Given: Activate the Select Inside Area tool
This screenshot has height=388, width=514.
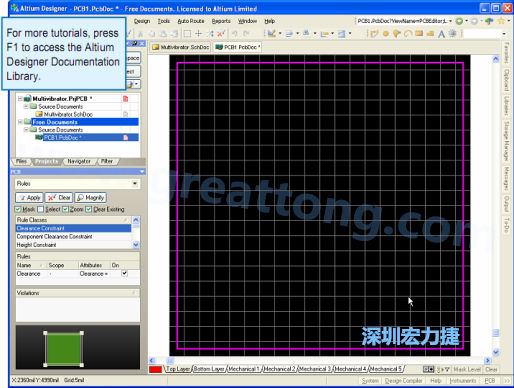Looking at the screenshot, I should pos(187,33).
